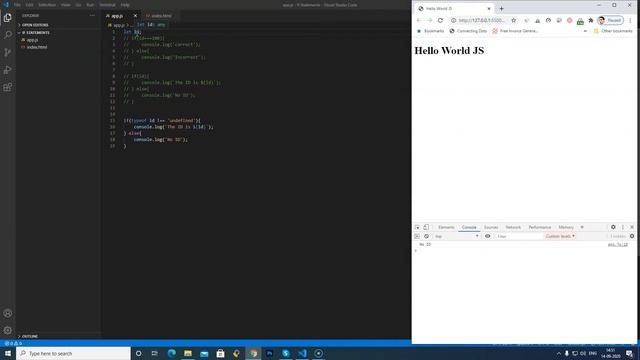Viewport: 640px width, 360px height.
Task: Open DevTools customize three-dot menu
Action: pos(623,227)
